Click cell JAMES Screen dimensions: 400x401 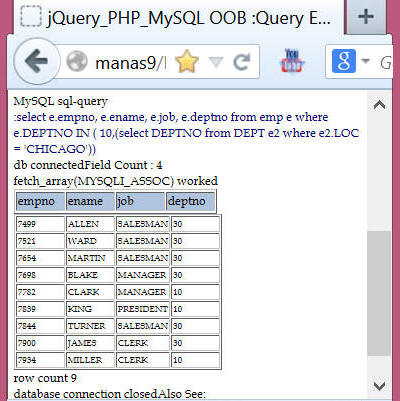[90, 343]
